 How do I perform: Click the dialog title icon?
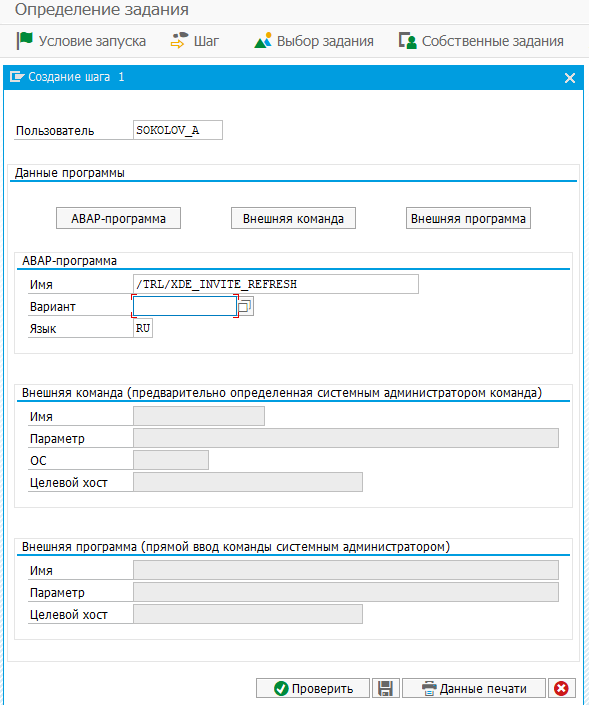point(17,77)
